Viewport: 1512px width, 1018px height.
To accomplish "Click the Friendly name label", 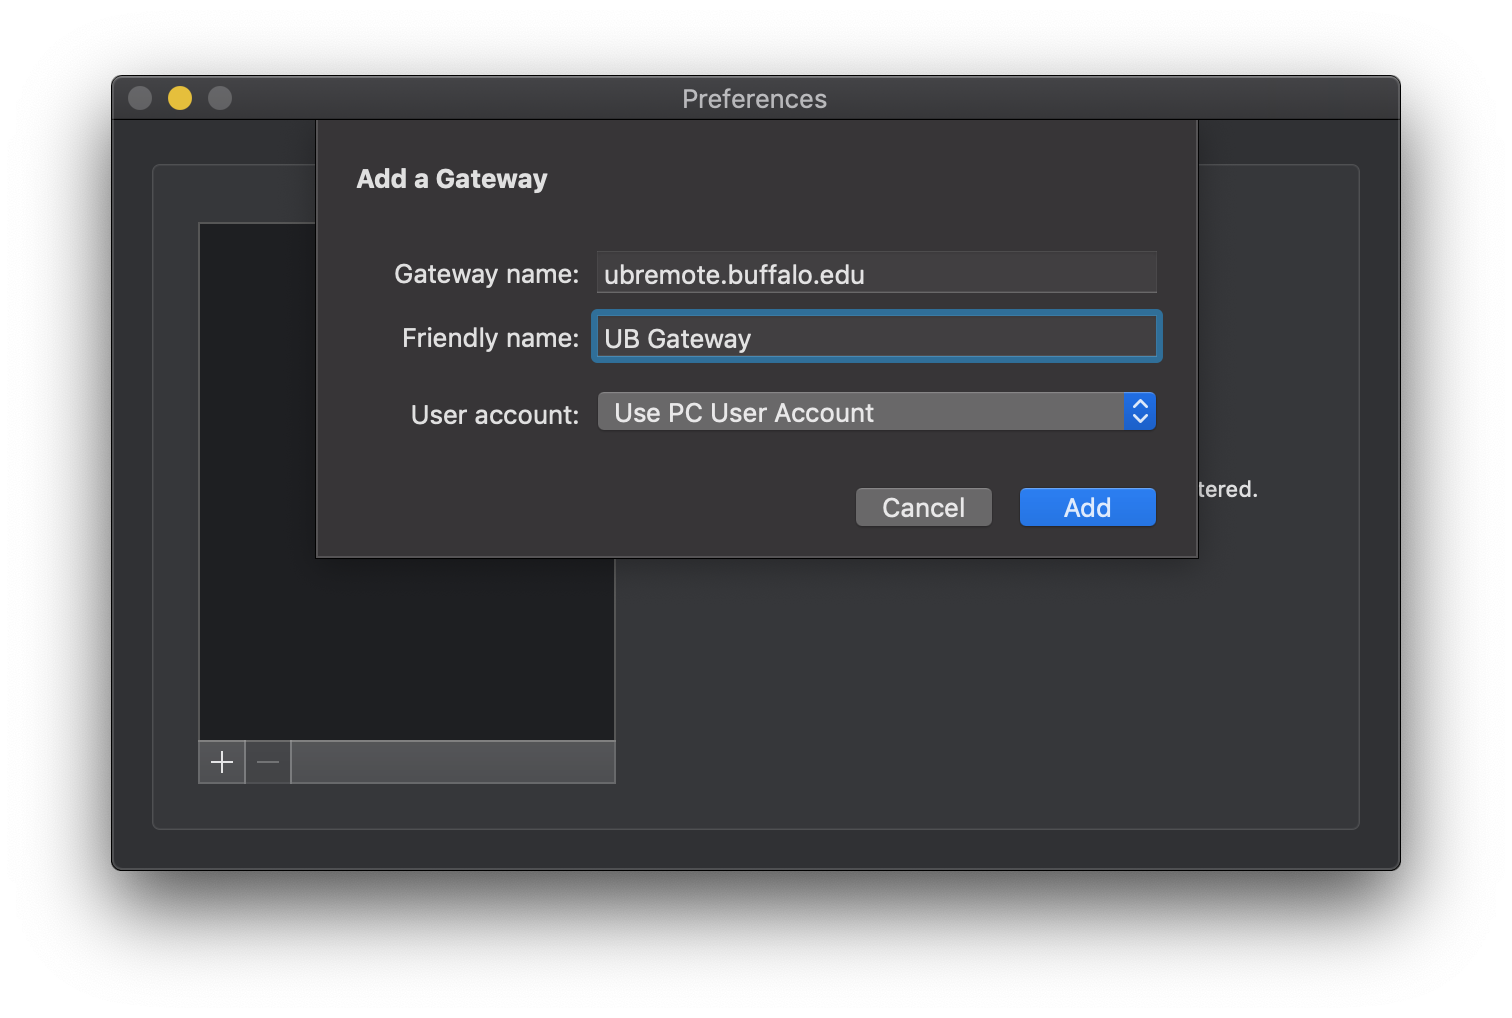I will (490, 338).
